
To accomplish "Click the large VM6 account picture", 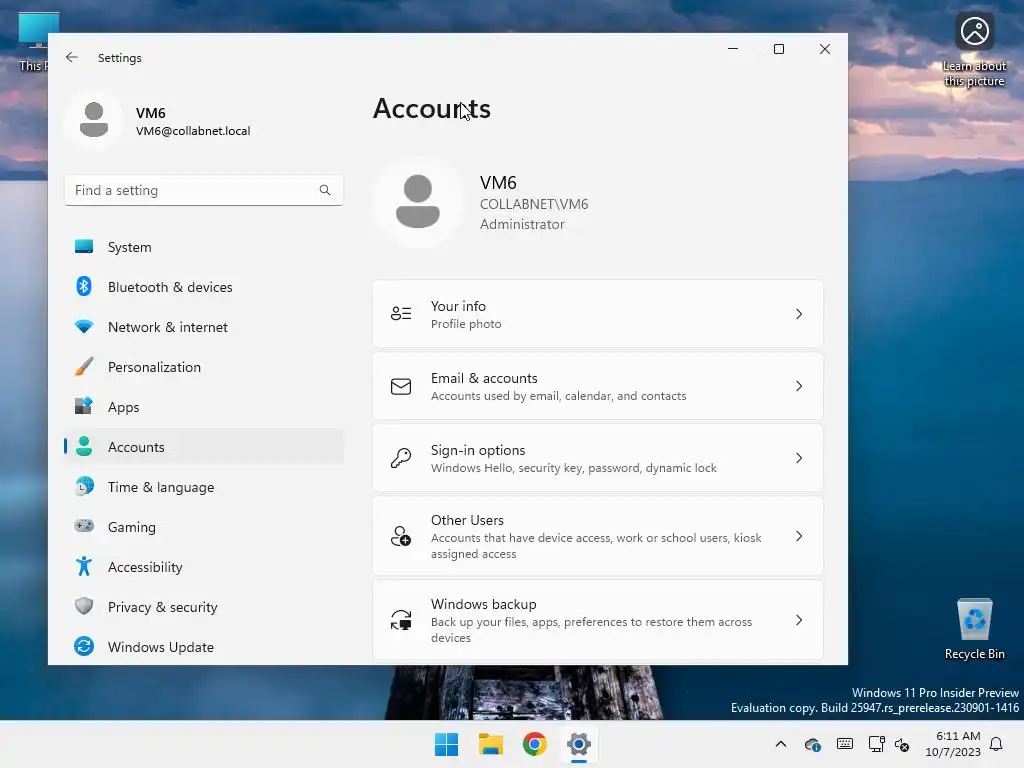I will (418, 202).
